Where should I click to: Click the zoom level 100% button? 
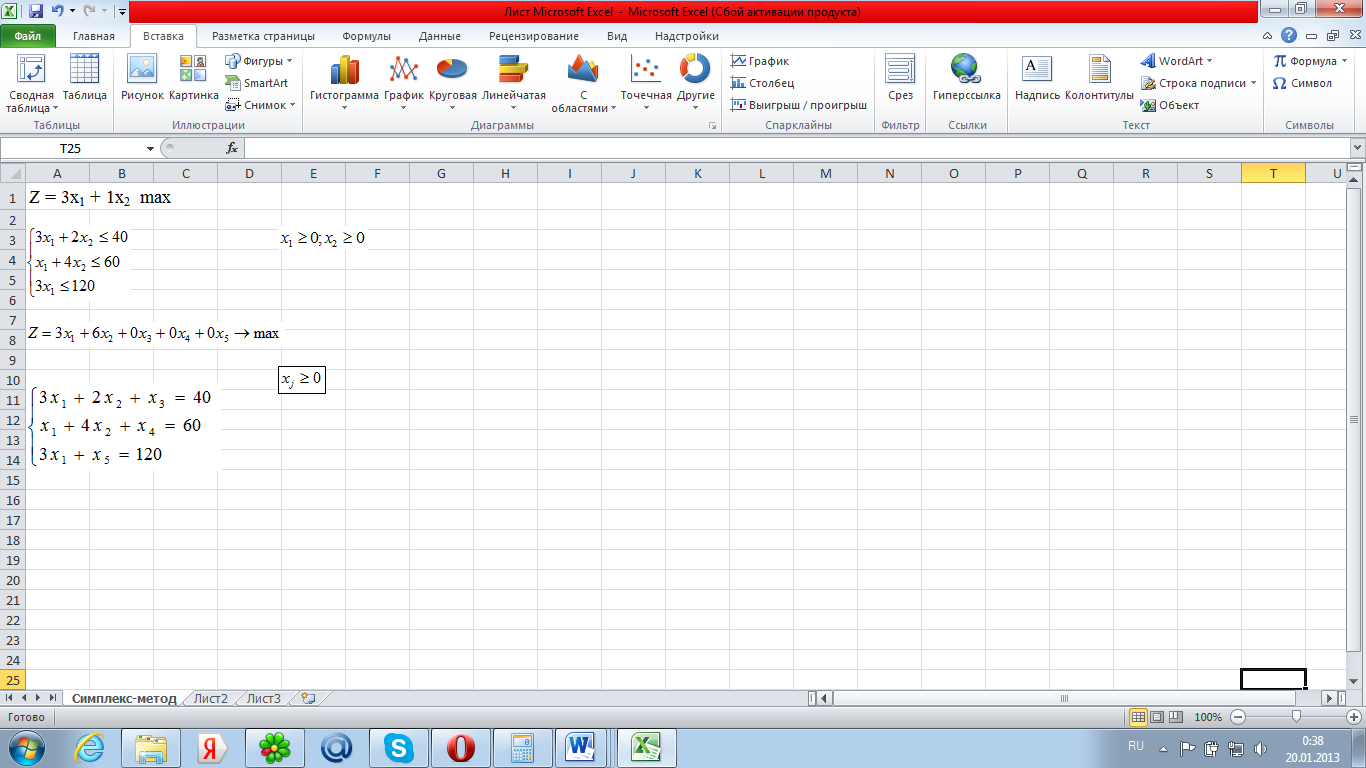point(1208,717)
